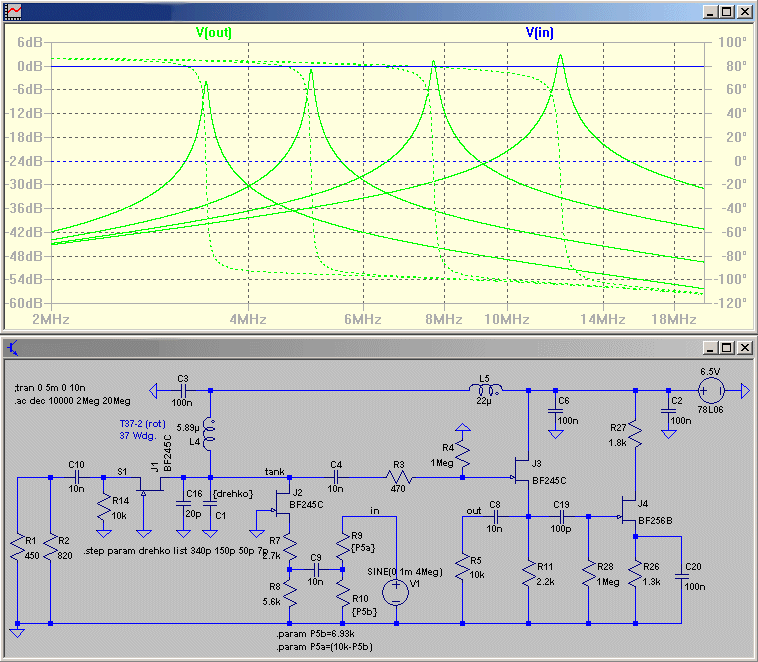Select the R3 470 resistor symbol
Screen dimensions: 758x662
[399, 478]
